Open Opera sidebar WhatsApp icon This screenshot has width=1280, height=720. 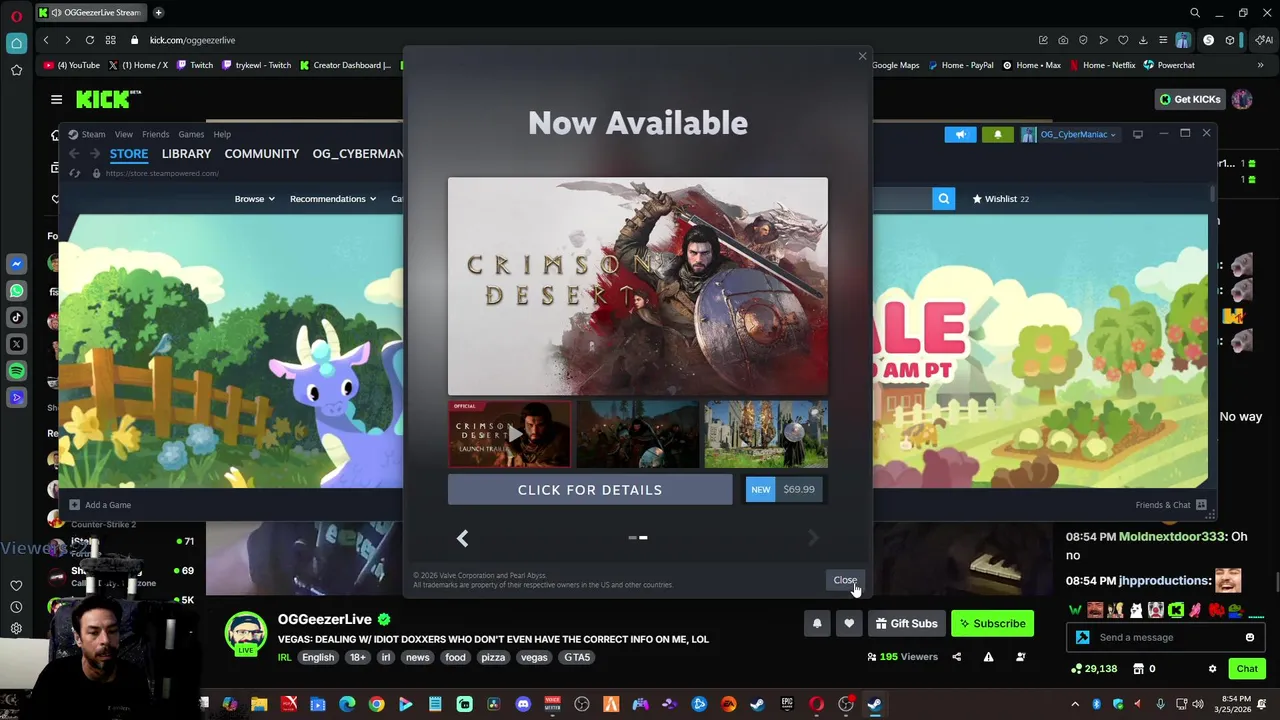point(16,291)
